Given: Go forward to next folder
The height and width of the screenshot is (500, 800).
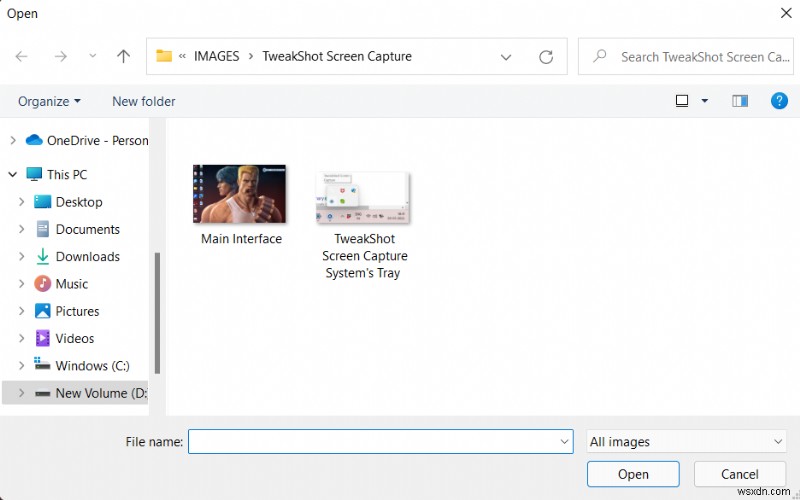Looking at the screenshot, I should (61, 56).
